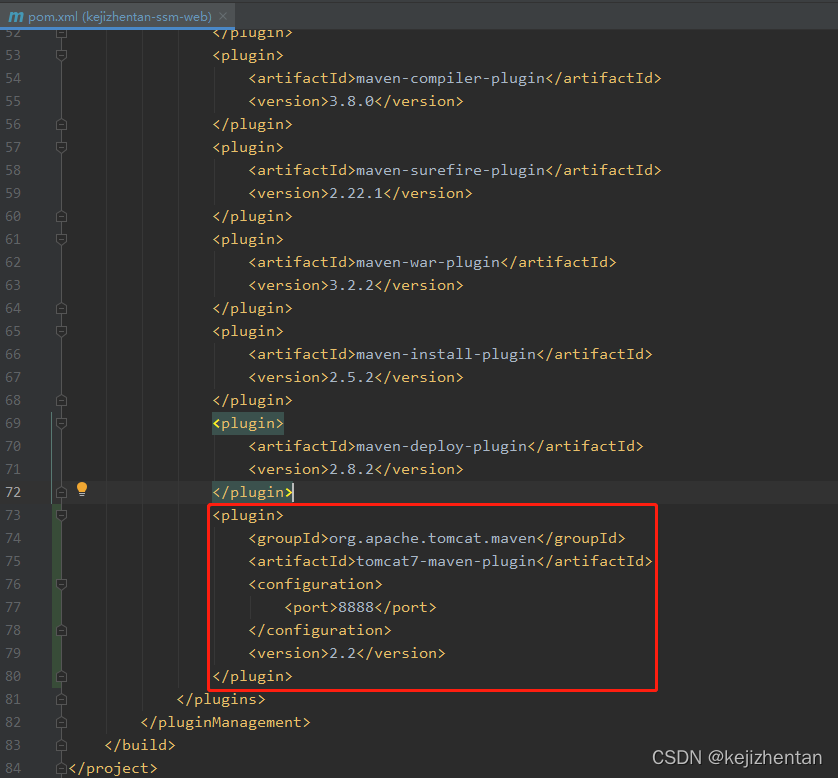Fold pluginManagement at its line 82 end marker
The height and width of the screenshot is (778, 838).
tap(61, 722)
